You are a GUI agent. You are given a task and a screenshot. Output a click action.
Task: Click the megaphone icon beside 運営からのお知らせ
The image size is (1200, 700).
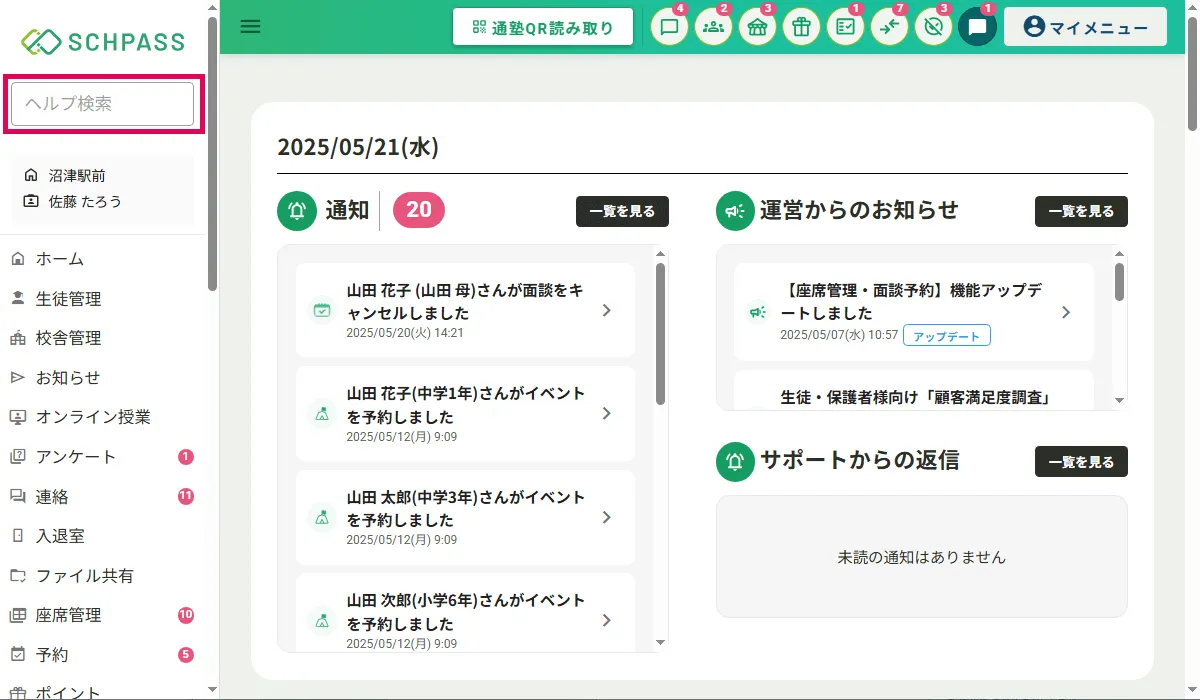tap(736, 211)
